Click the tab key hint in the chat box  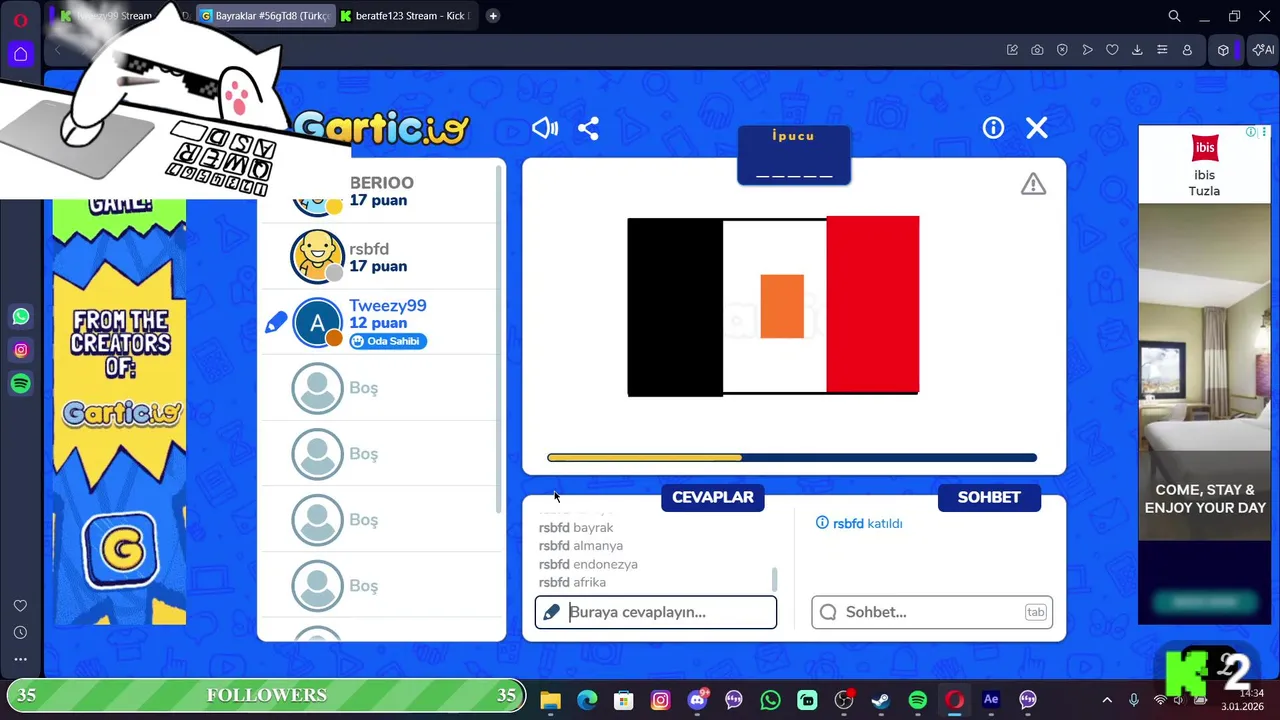click(x=1035, y=612)
